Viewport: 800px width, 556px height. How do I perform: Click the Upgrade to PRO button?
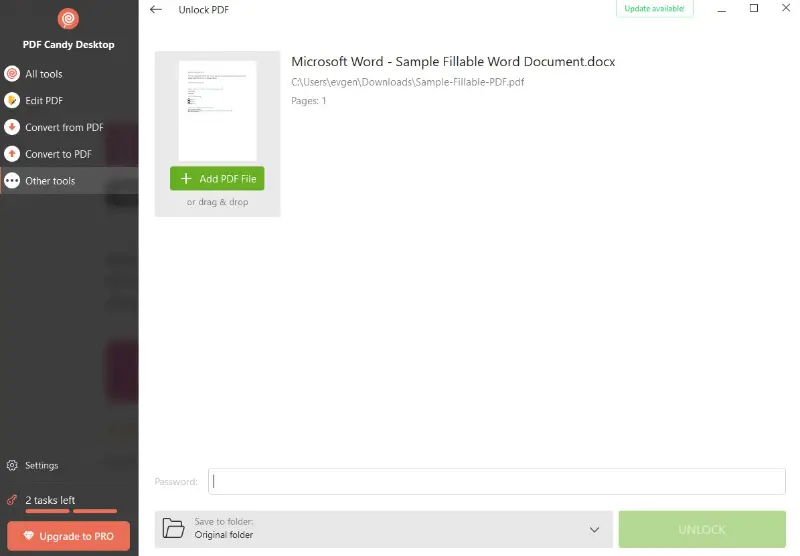point(68,536)
